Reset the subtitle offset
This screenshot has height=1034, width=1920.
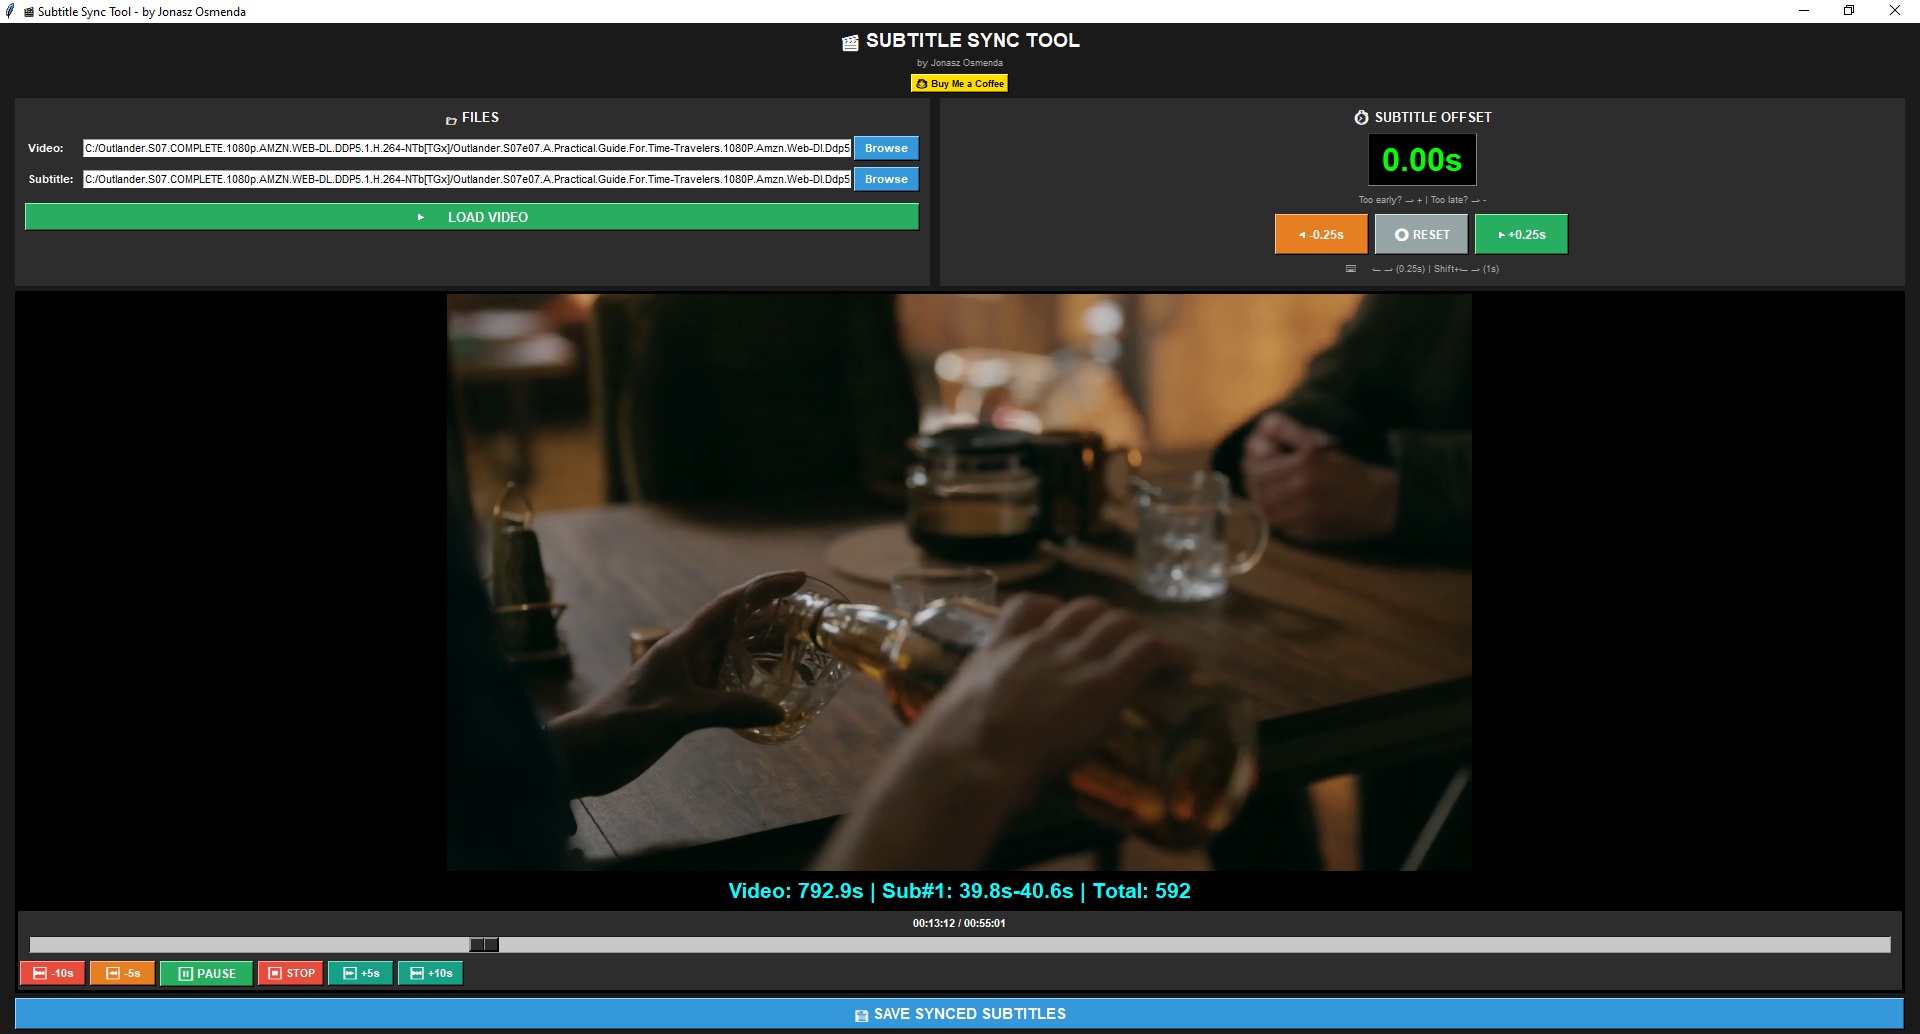pos(1421,235)
